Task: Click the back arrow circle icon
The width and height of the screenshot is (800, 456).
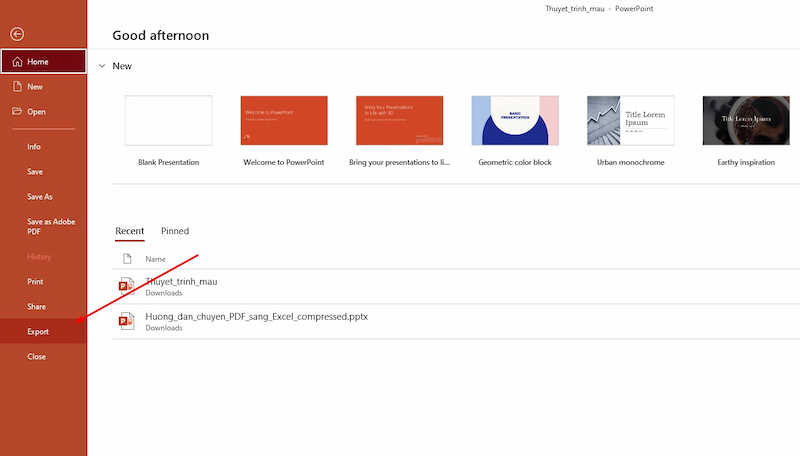Action: pyautogui.click(x=17, y=34)
